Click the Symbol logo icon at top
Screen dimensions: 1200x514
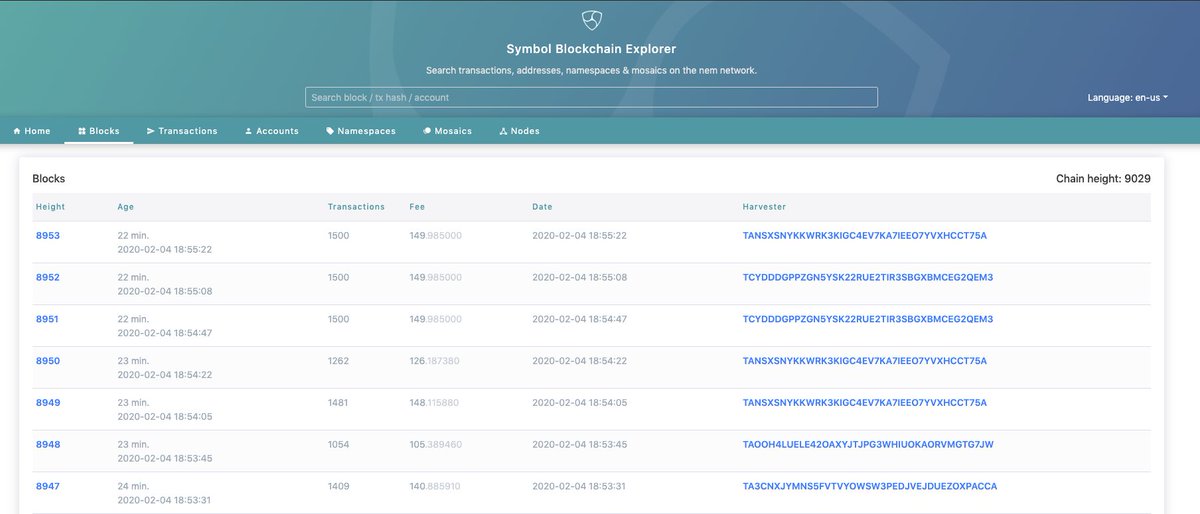coord(591,20)
